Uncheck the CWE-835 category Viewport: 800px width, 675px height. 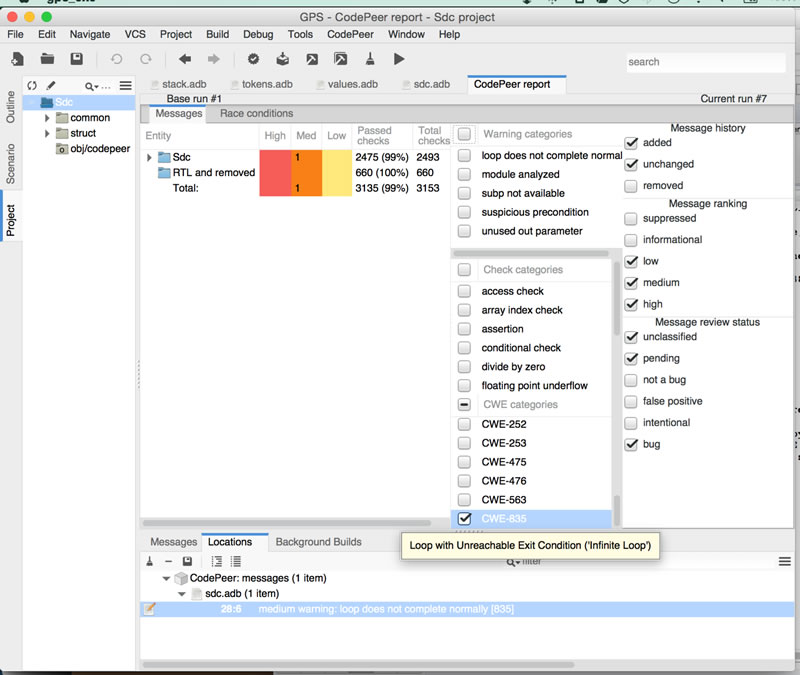(x=464, y=519)
